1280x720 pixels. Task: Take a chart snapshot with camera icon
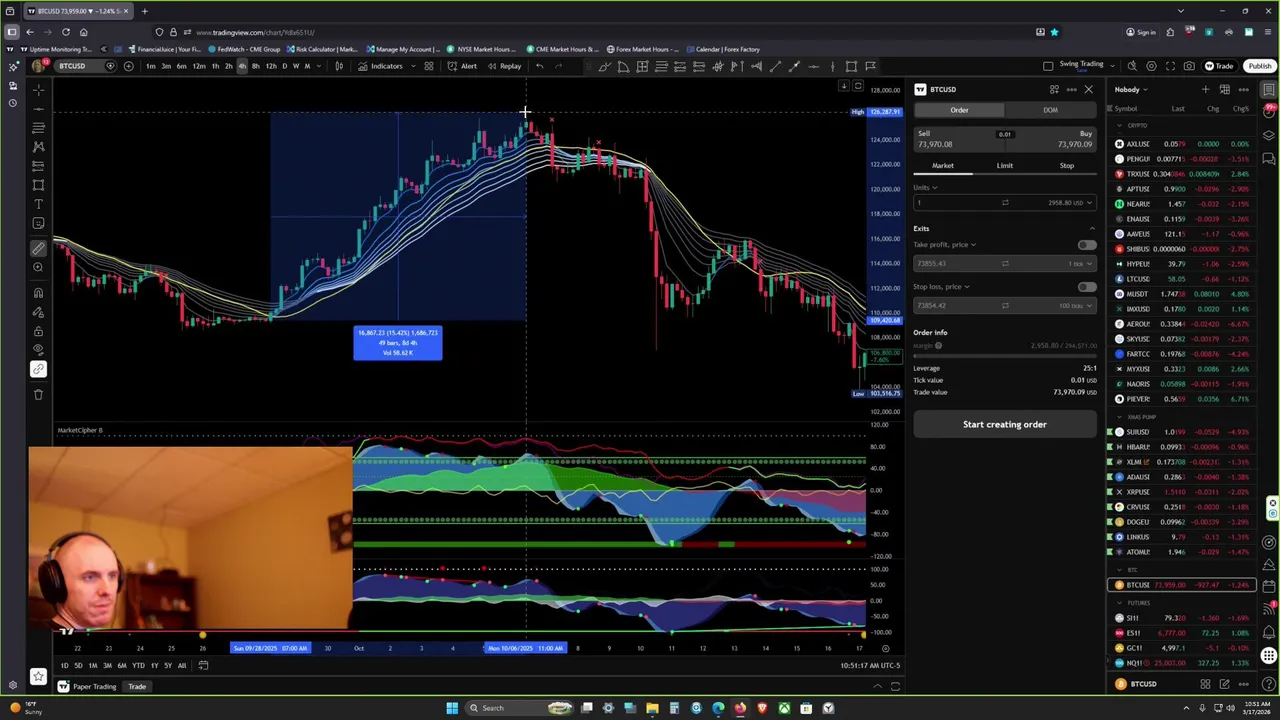[x=1189, y=66]
